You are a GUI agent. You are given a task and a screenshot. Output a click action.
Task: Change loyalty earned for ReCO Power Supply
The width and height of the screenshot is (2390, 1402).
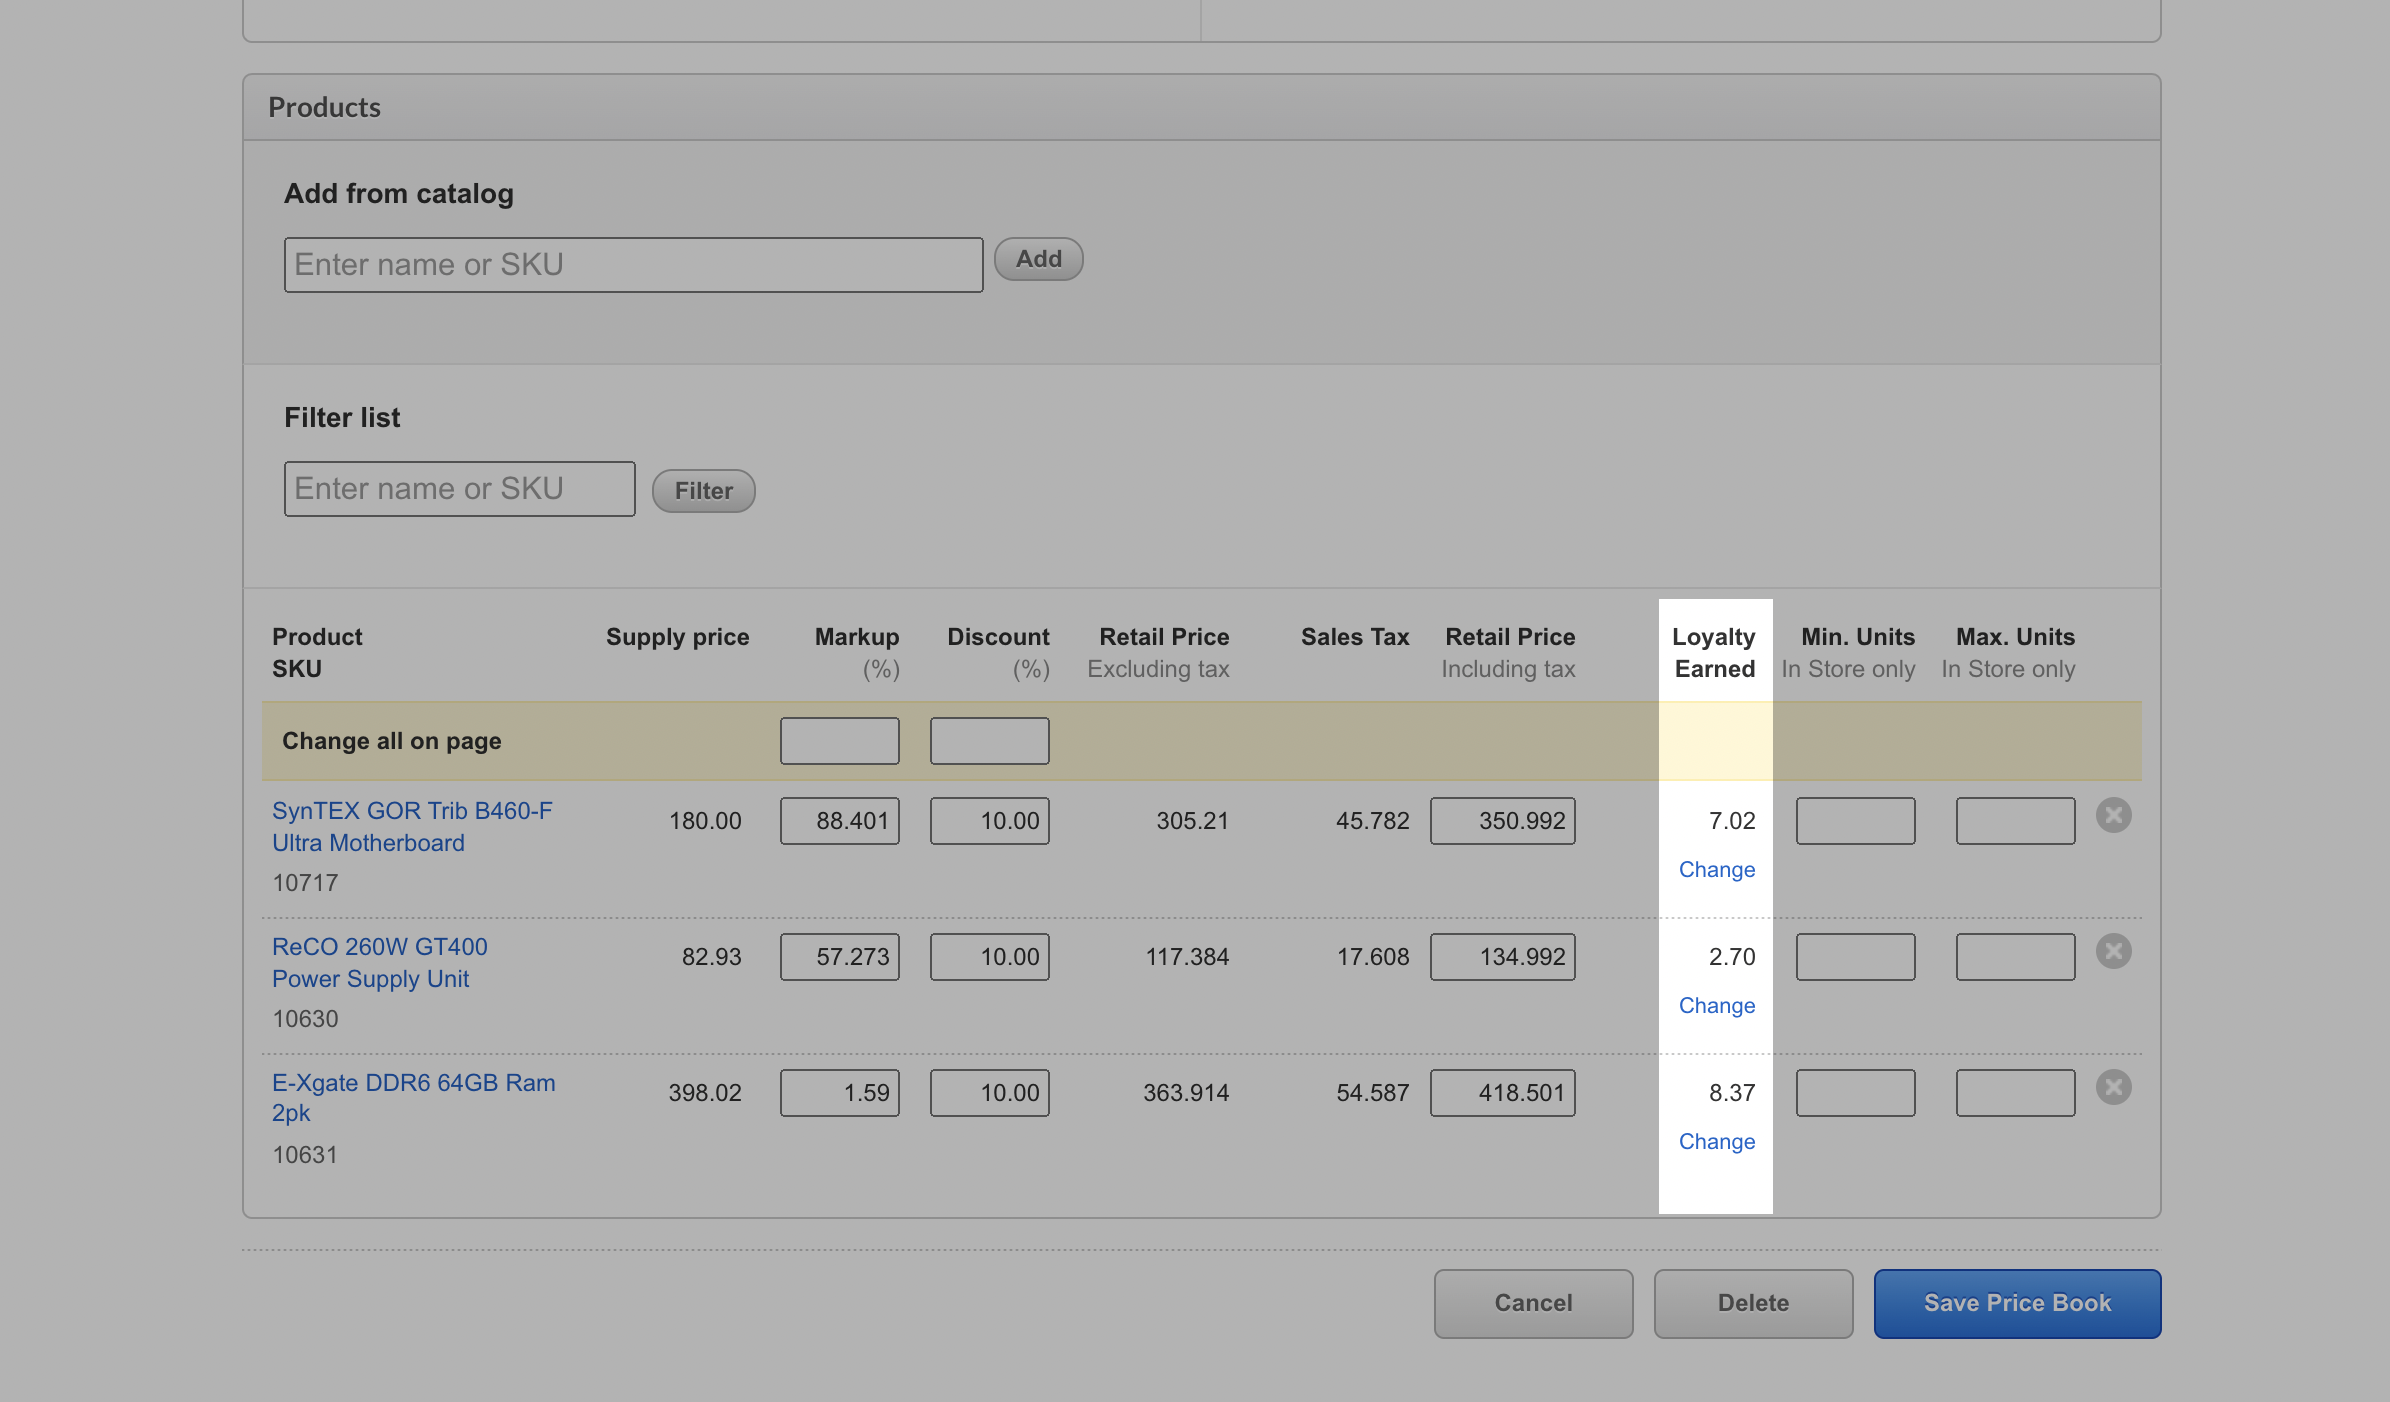click(1716, 1006)
